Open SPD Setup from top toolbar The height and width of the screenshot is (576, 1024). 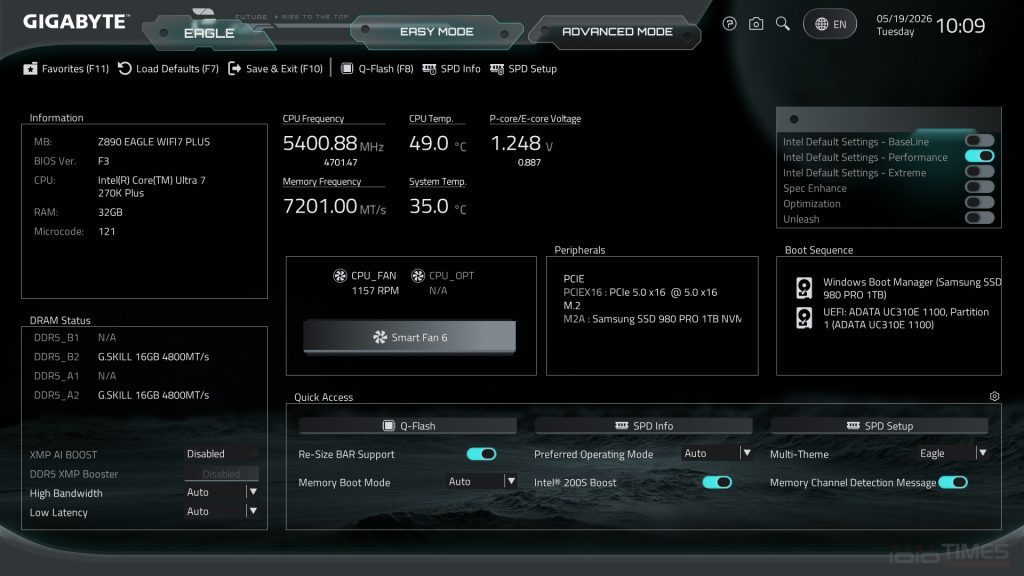coord(523,69)
